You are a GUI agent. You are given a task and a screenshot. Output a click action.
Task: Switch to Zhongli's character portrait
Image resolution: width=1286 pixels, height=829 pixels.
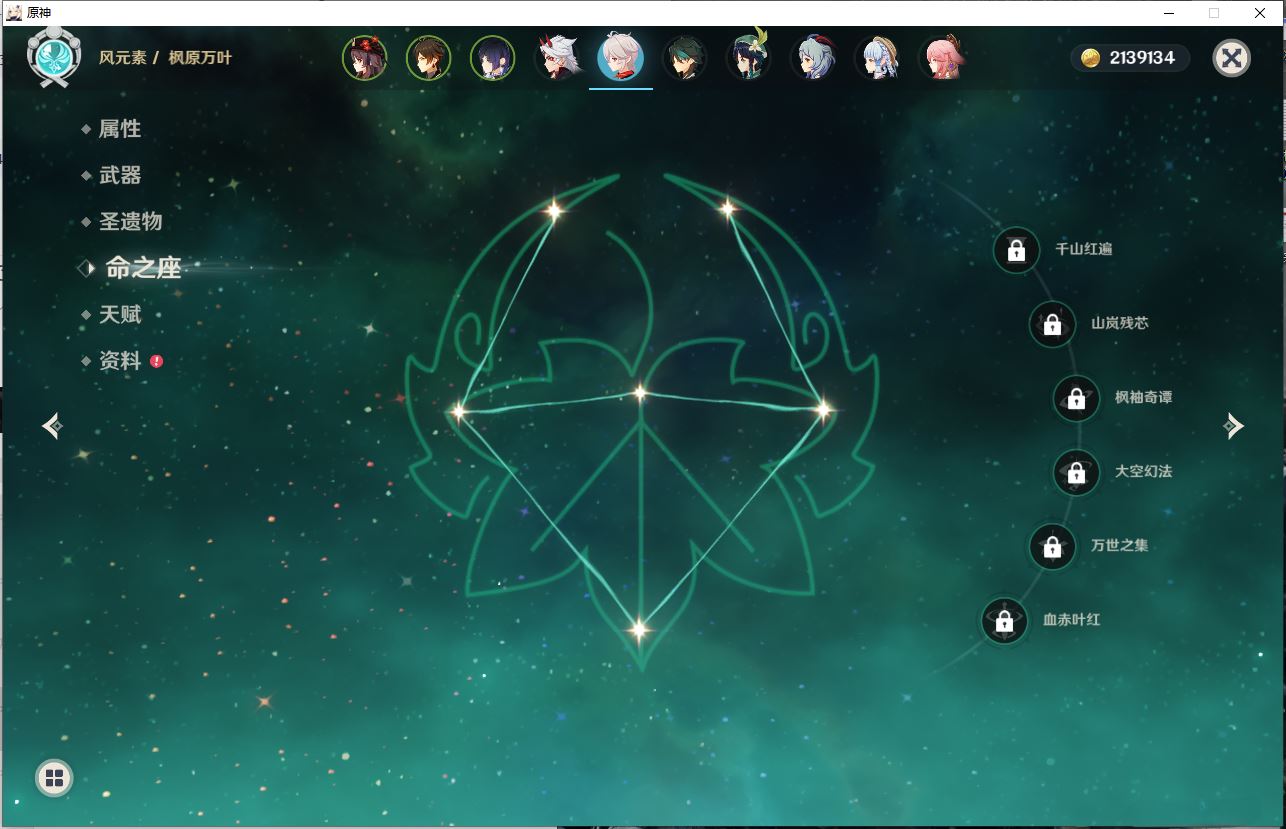[428, 58]
